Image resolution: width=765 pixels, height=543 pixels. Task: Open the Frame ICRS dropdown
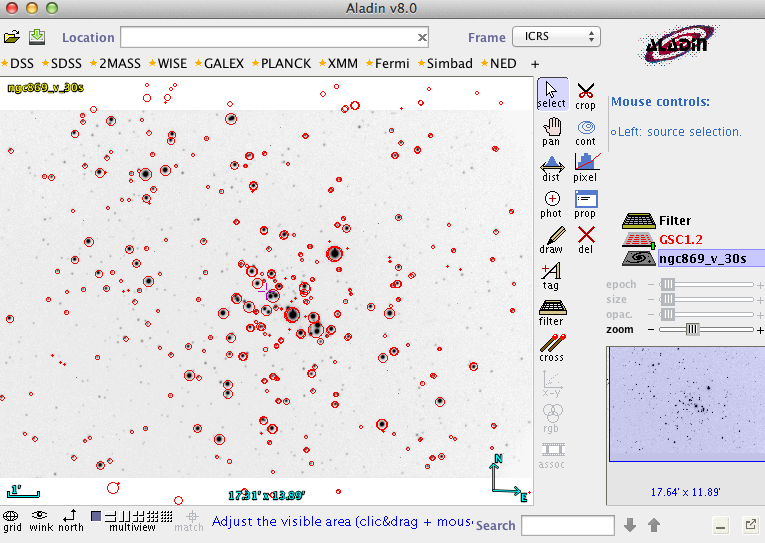pos(556,37)
